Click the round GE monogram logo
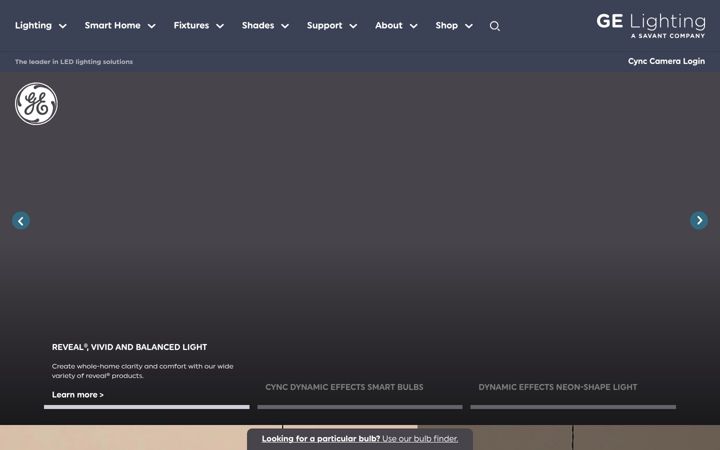Viewport: 720px width, 450px height. 36,104
